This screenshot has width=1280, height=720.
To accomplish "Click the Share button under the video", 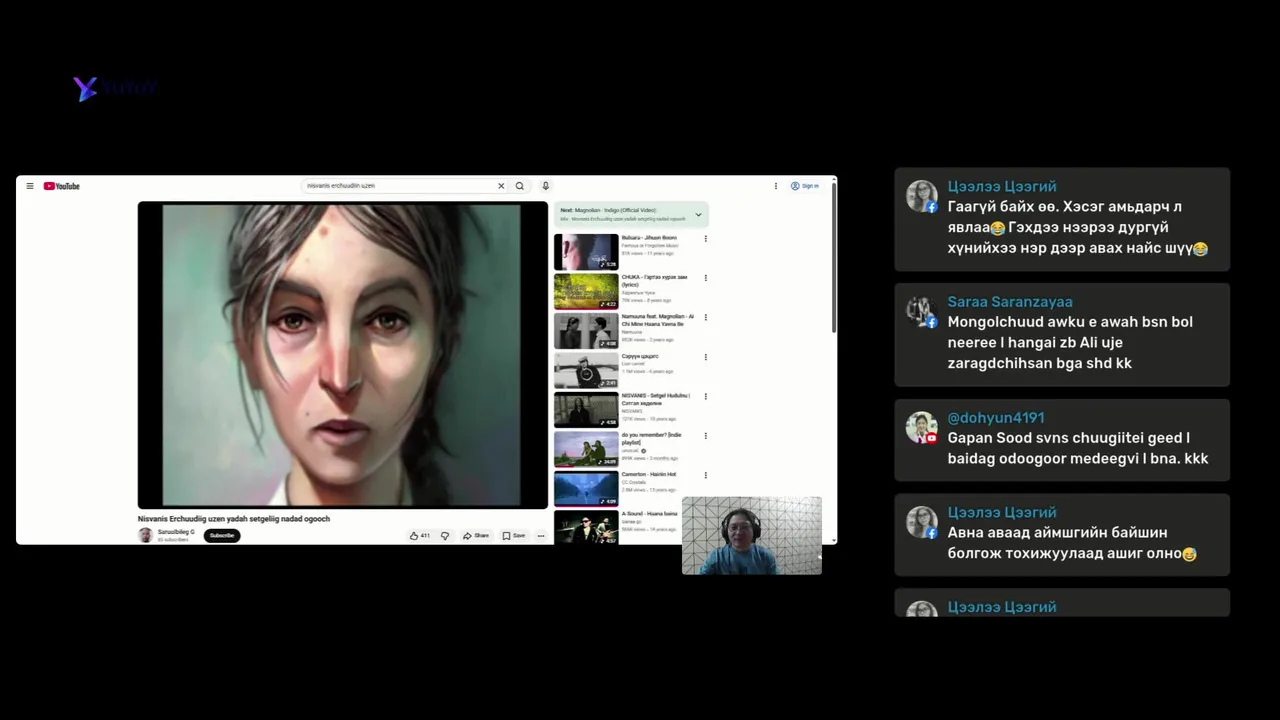I will point(476,536).
